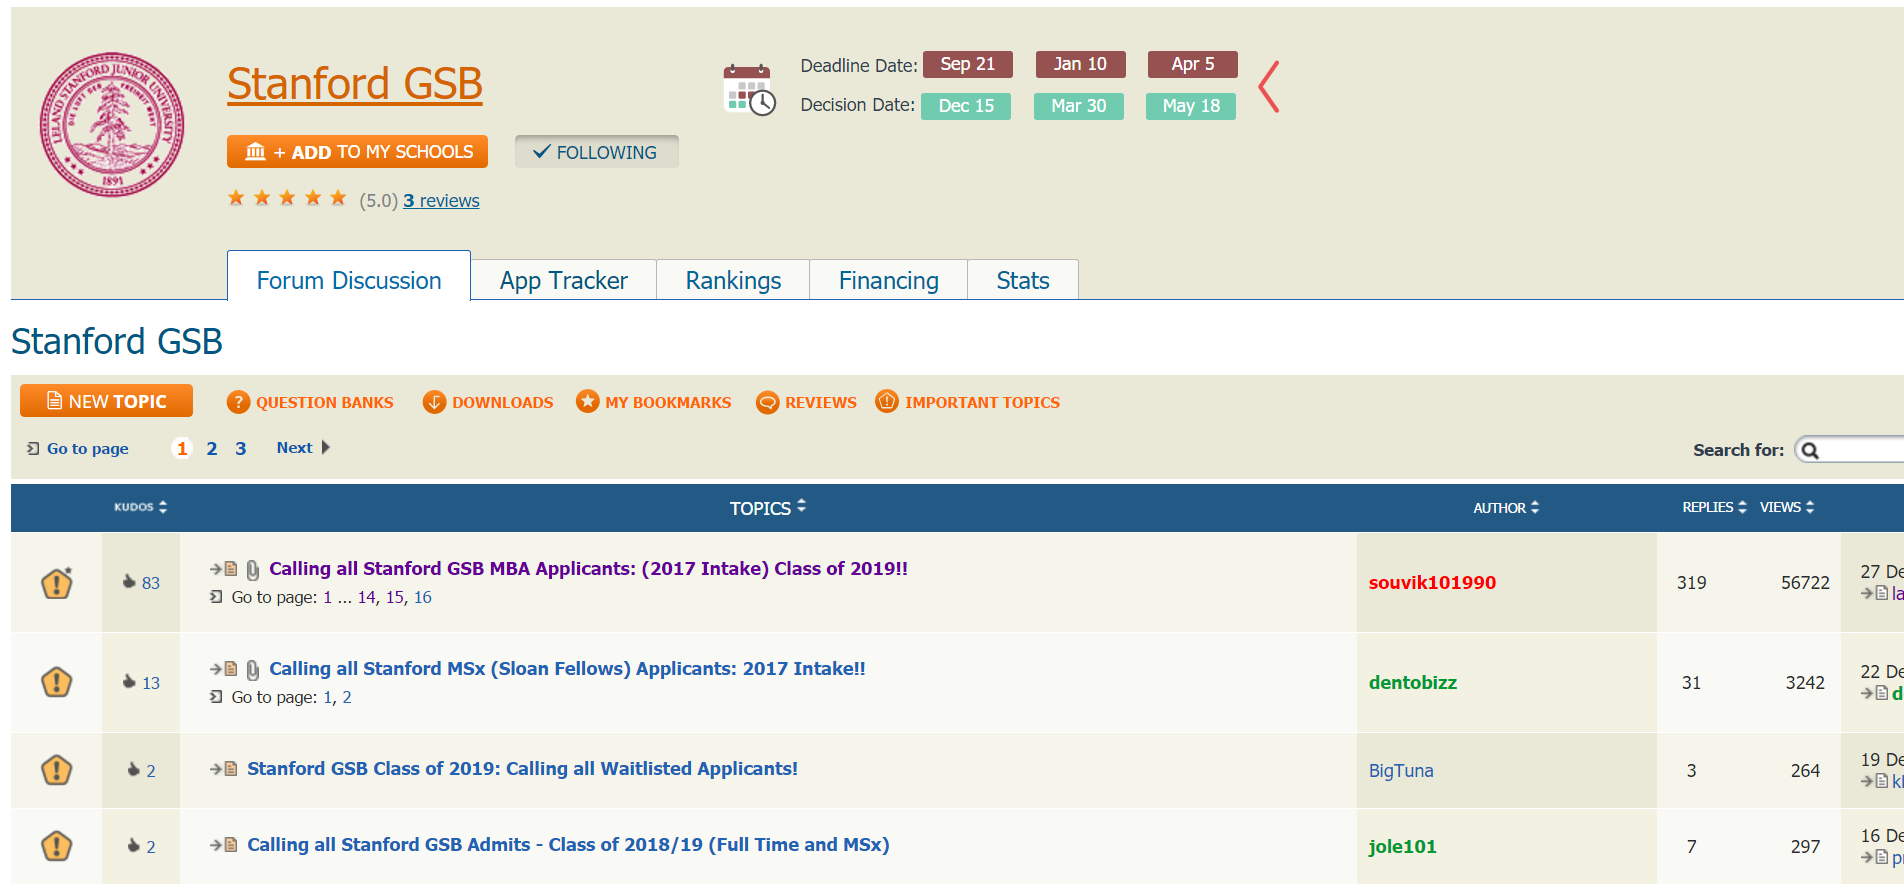This screenshot has height=885, width=1904.
Task: Click the kudos flame icon in the GSB Admits row
Action: click(x=134, y=845)
